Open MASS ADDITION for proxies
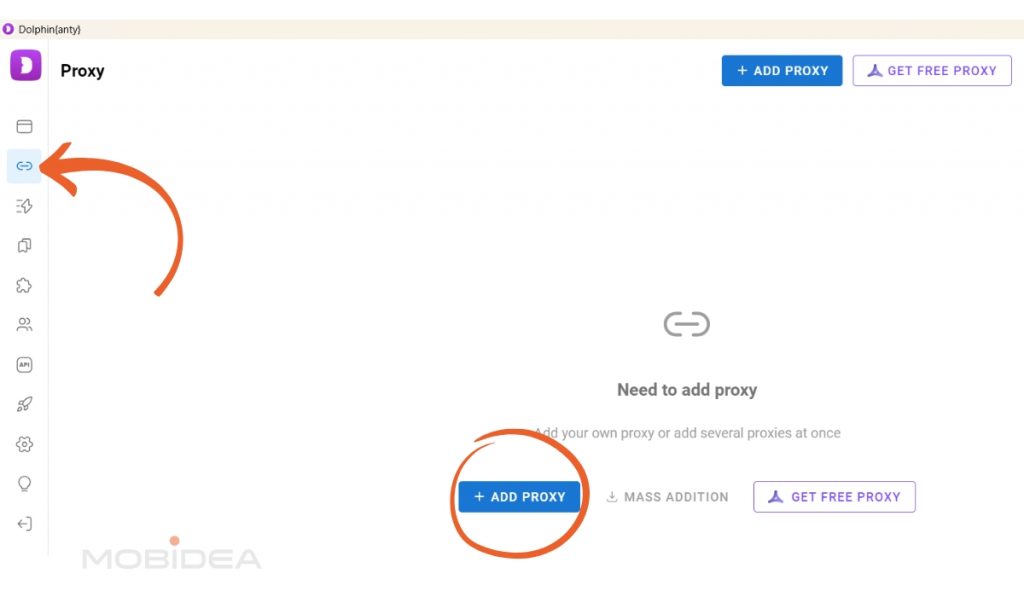The width and height of the screenshot is (1024, 597). pos(667,496)
